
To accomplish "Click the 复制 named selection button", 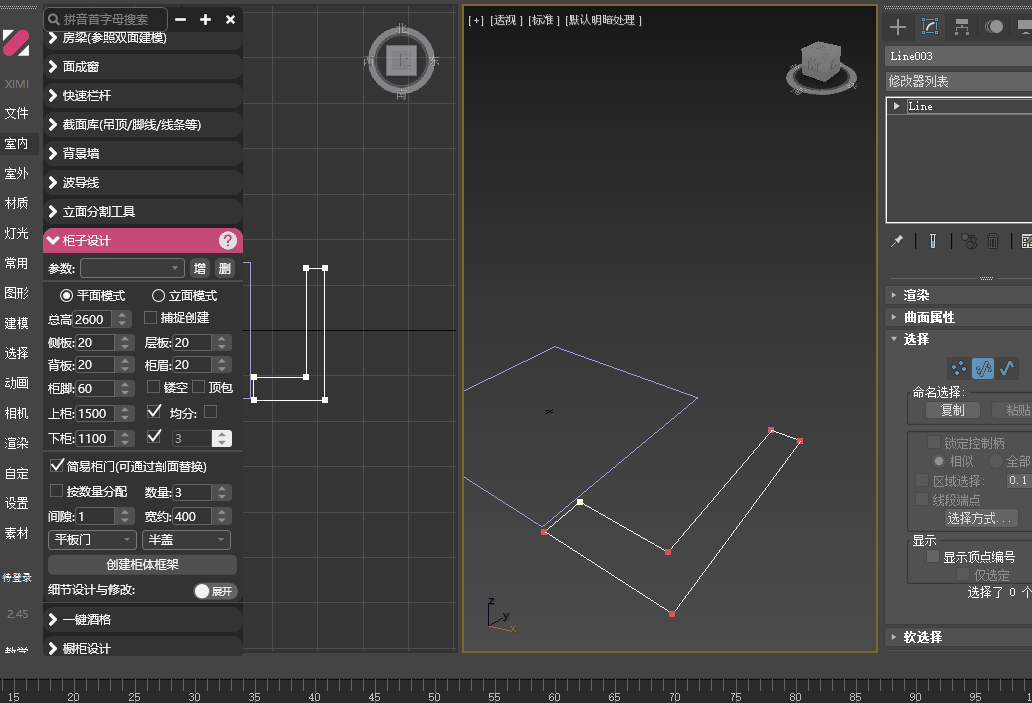I will 952,410.
